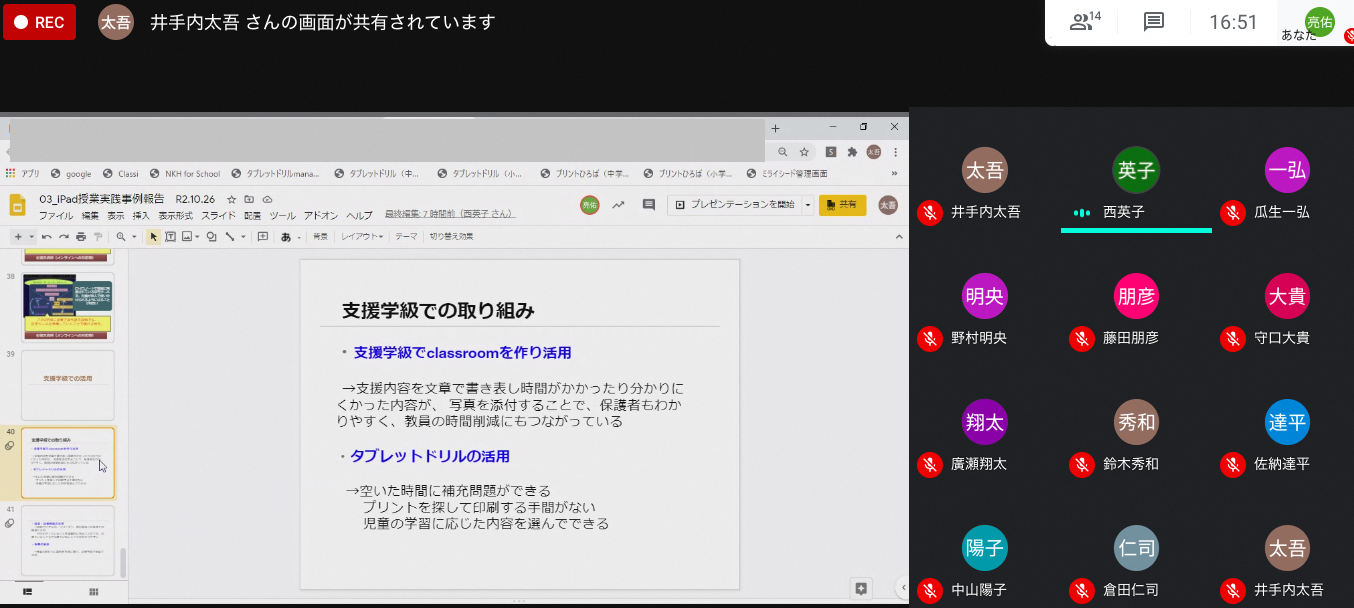Collapse the toolbar with the up chevron

point(898,237)
